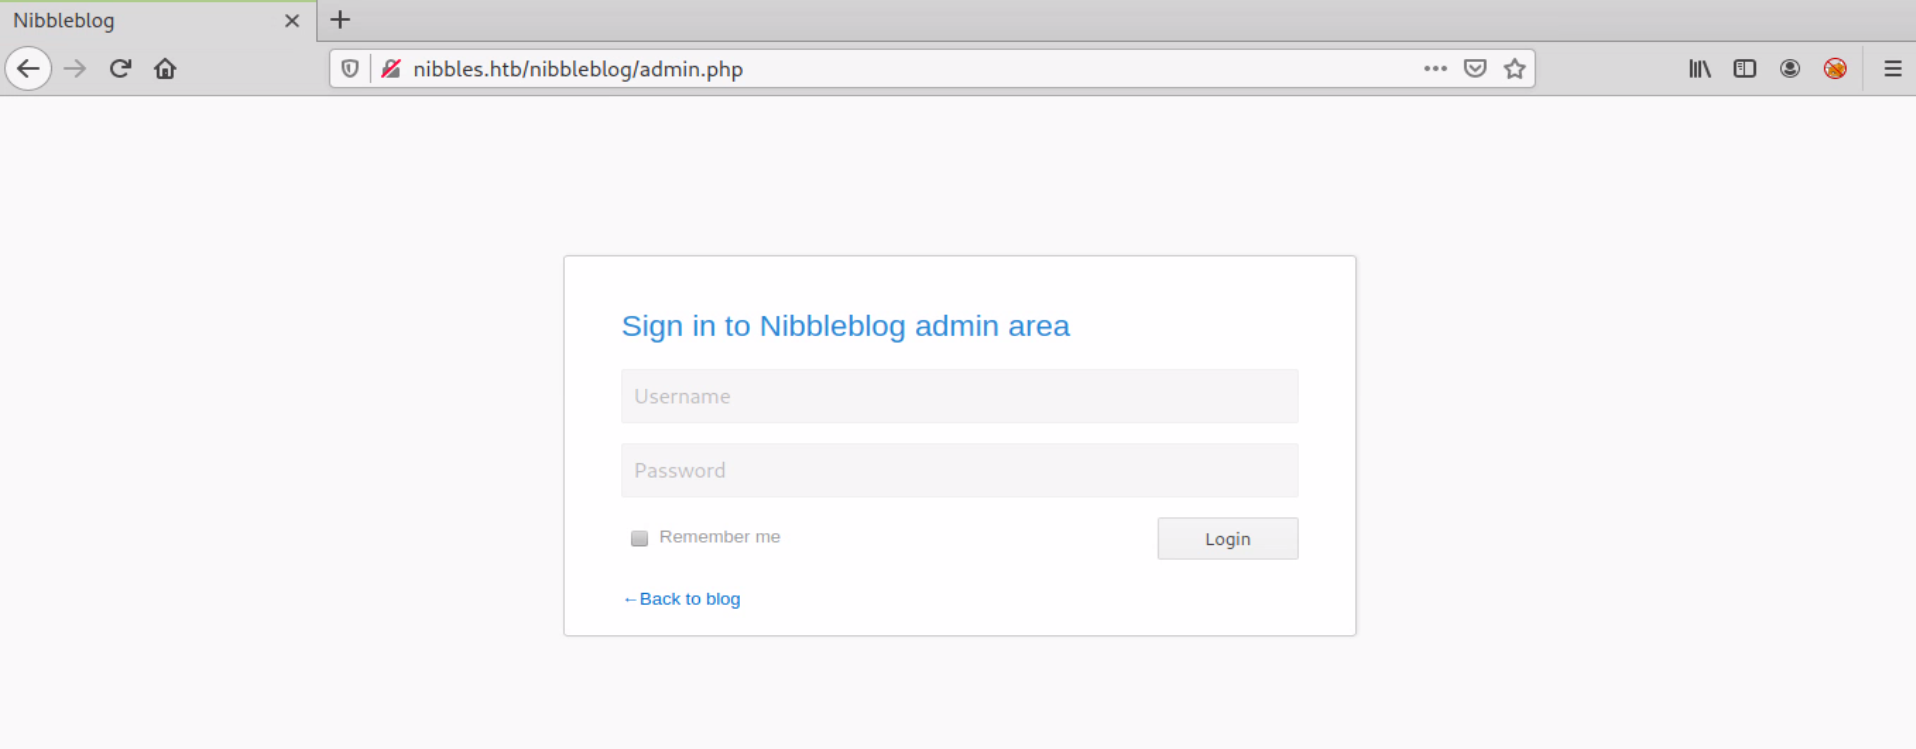This screenshot has height=749, width=1916.
Task: Toggle the browser sidebar view
Action: coord(1745,69)
